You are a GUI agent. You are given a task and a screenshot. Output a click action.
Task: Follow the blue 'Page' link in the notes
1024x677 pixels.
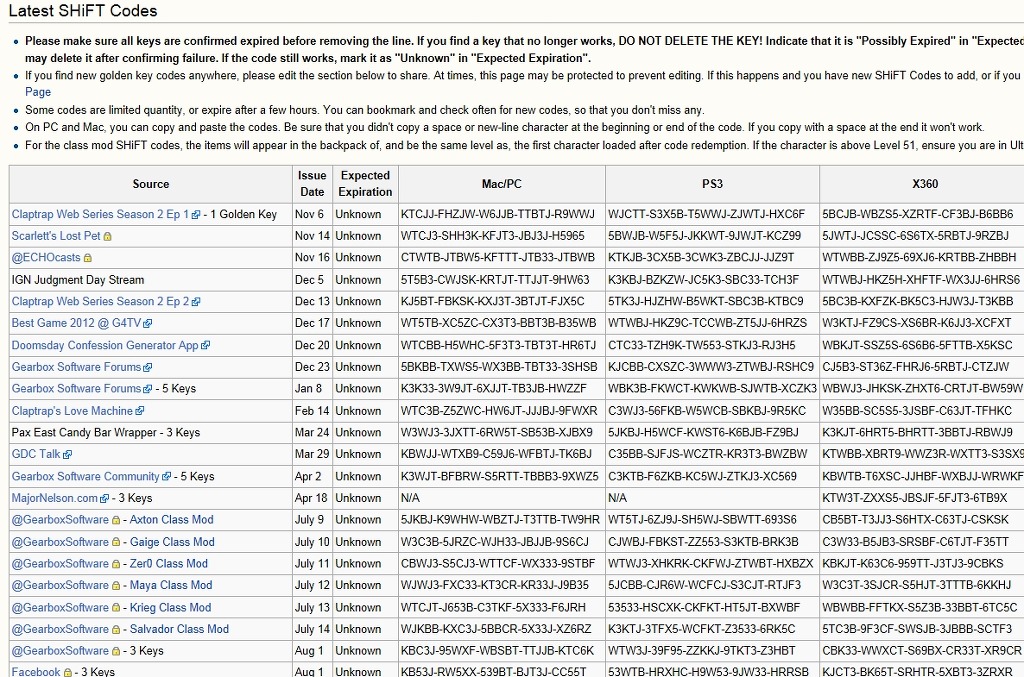click(38, 92)
